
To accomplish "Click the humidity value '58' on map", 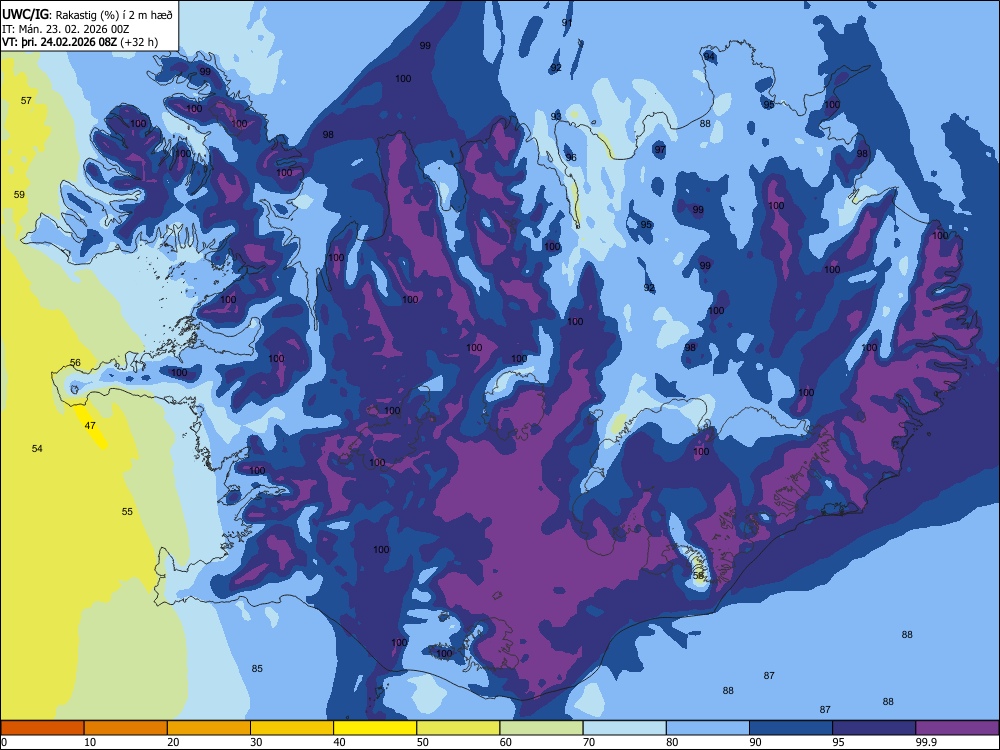I will coord(698,576).
